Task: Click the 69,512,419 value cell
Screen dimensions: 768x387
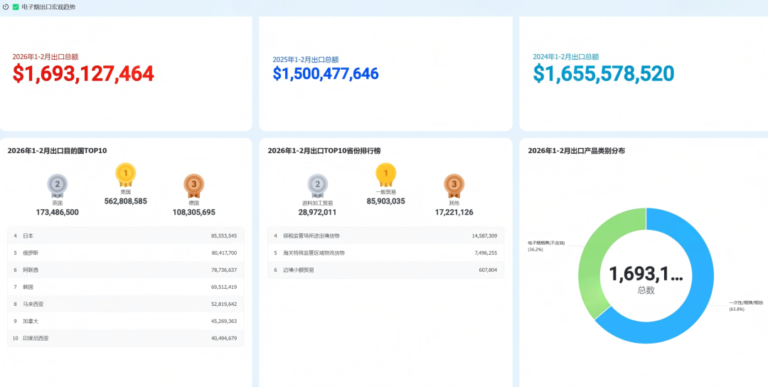Action: pos(224,287)
